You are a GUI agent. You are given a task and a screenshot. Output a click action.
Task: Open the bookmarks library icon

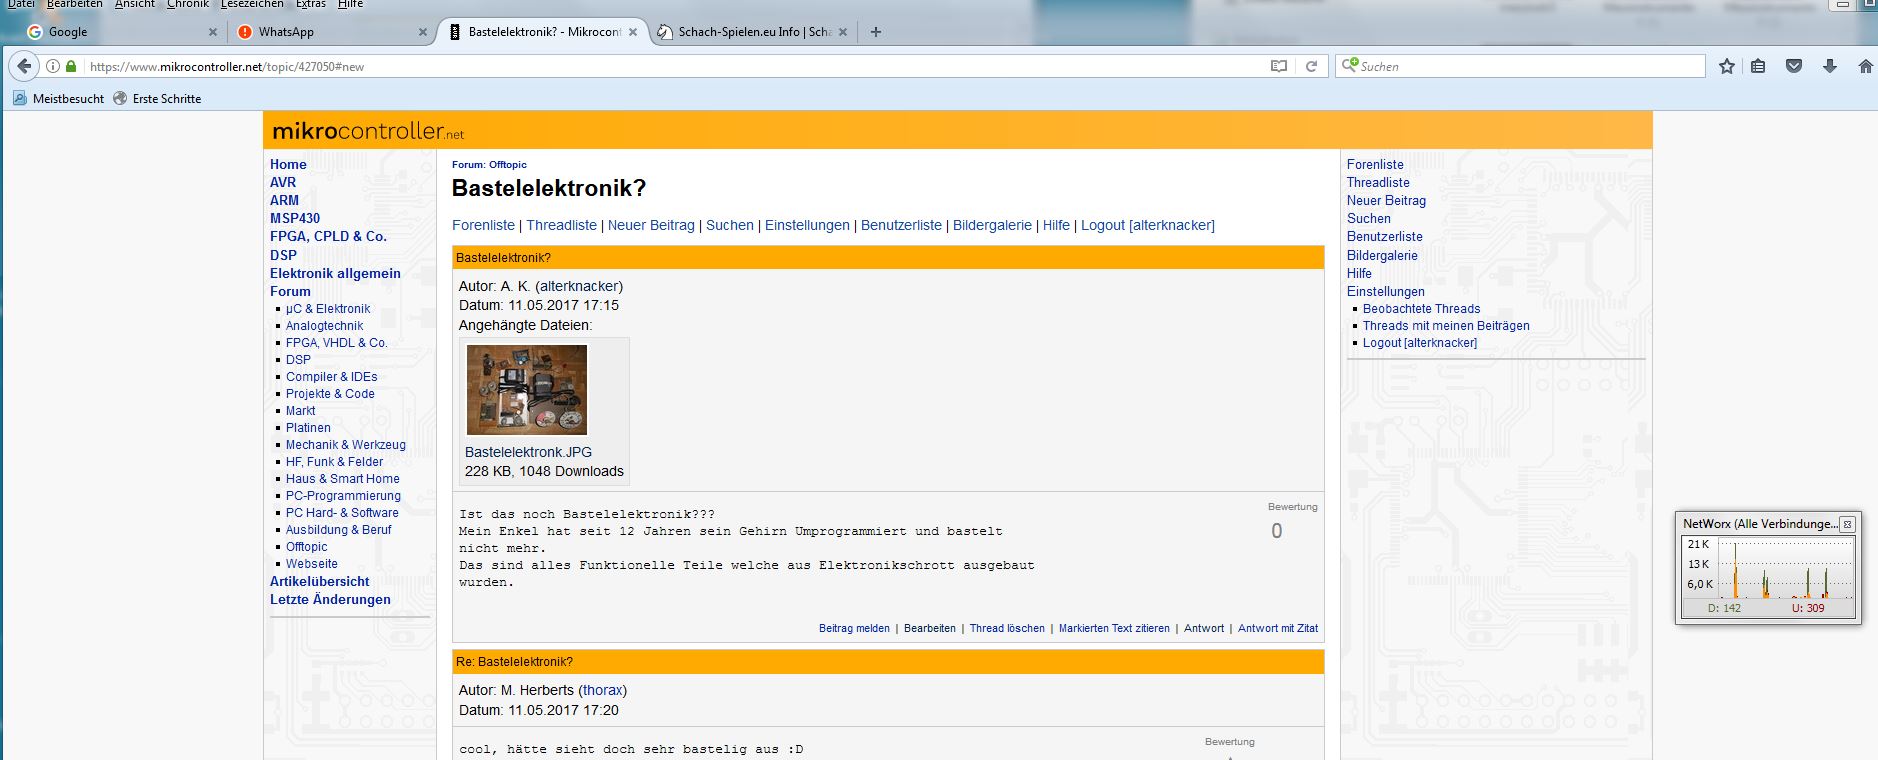coord(1758,66)
